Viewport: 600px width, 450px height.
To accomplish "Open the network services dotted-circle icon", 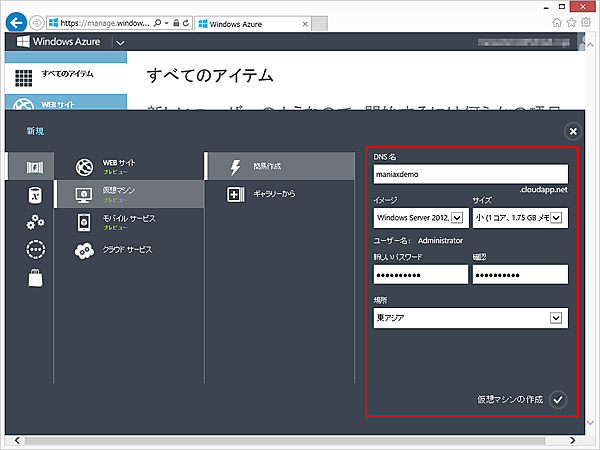I will point(35,250).
